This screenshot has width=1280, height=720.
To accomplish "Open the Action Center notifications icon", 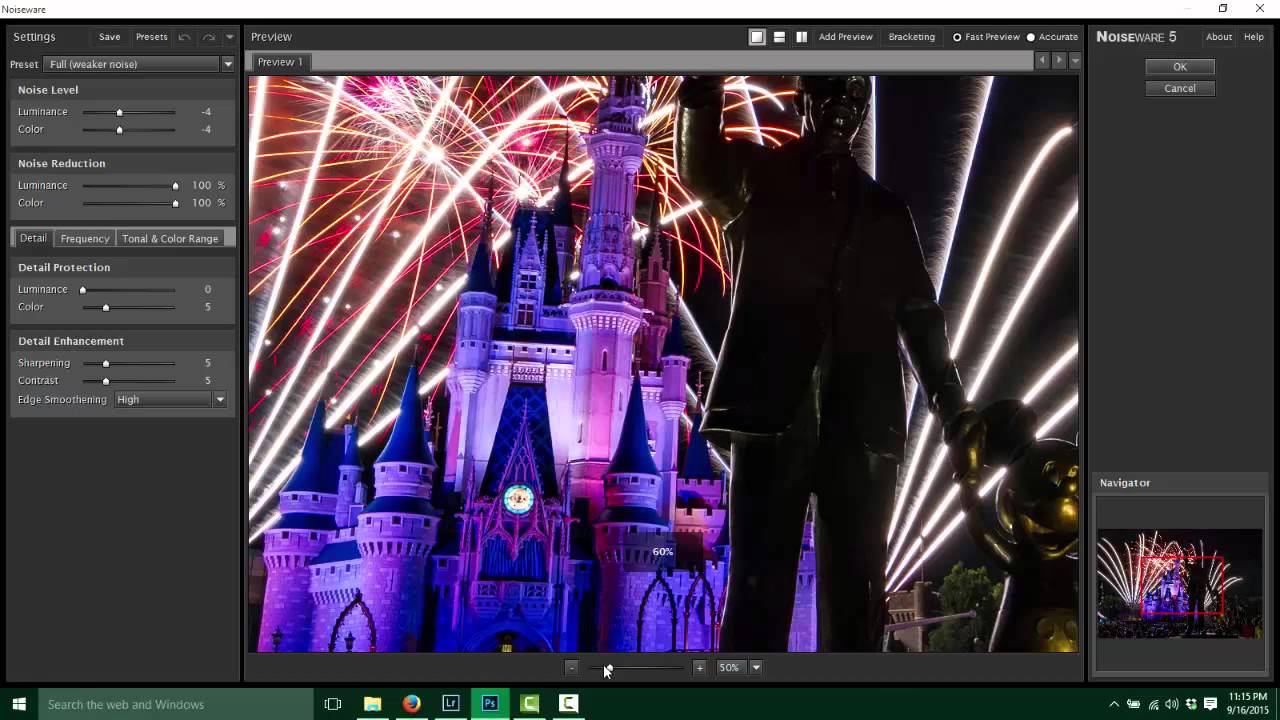I will click(x=1210, y=704).
